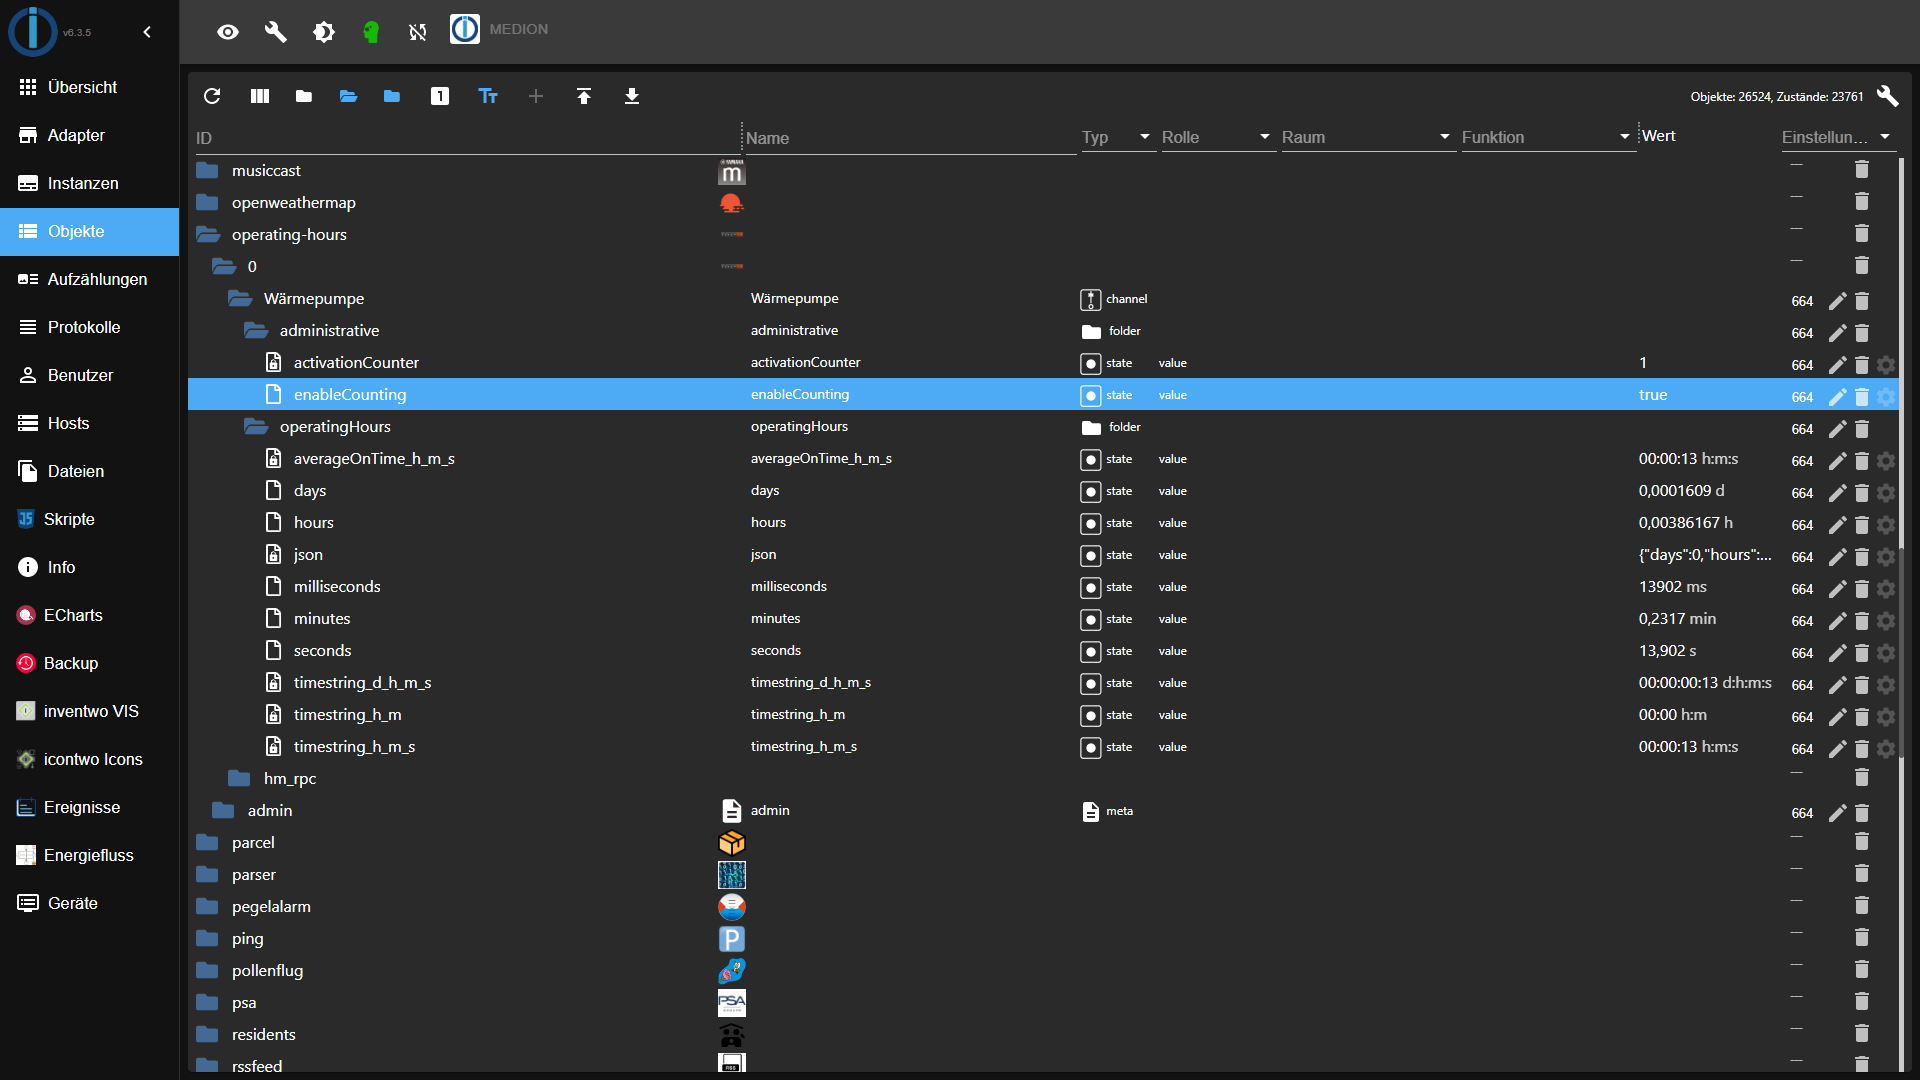Click the milliseconds value 13902 ms
This screenshot has height=1080, width=1920.
(1672, 586)
